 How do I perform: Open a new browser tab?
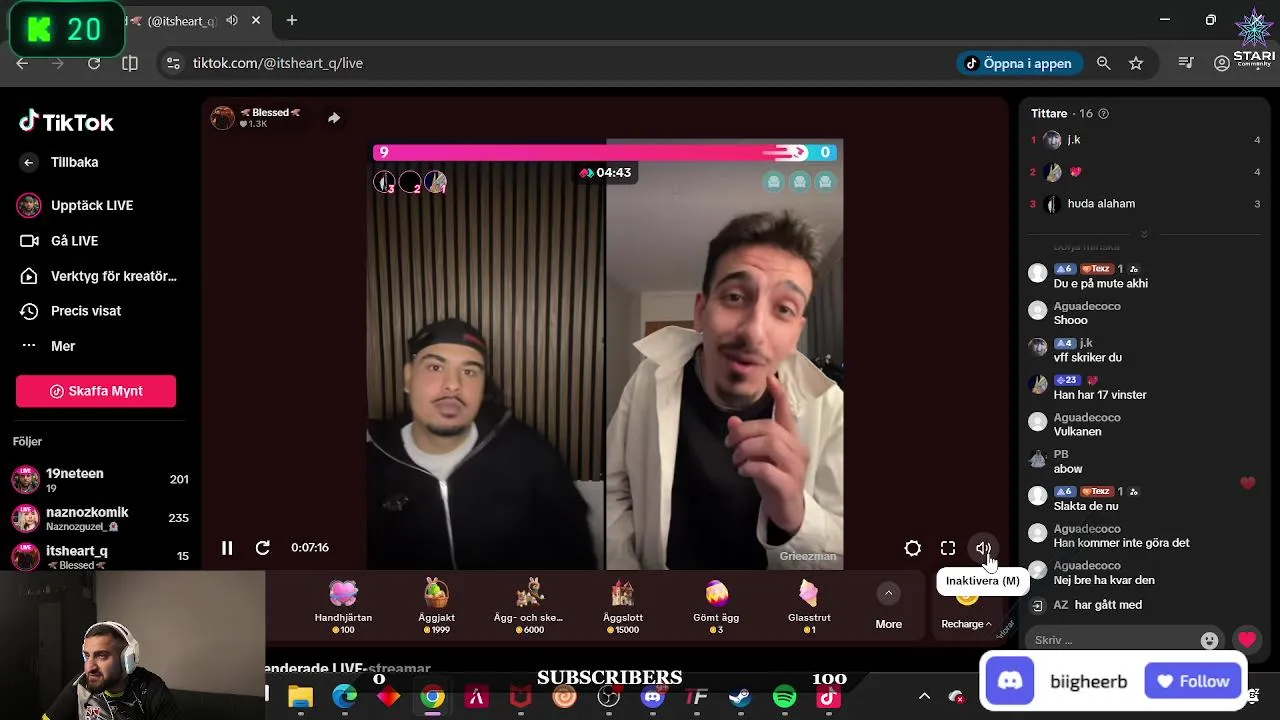[292, 20]
